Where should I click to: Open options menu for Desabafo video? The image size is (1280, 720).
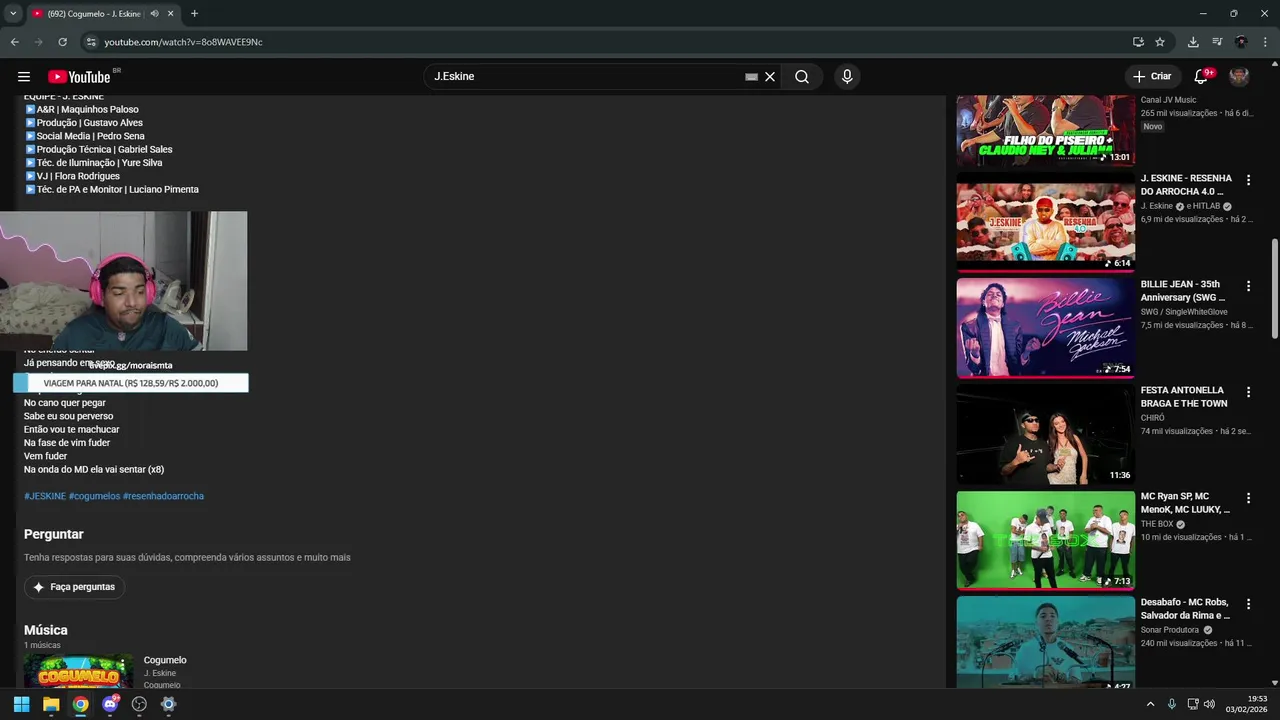(x=1248, y=604)
